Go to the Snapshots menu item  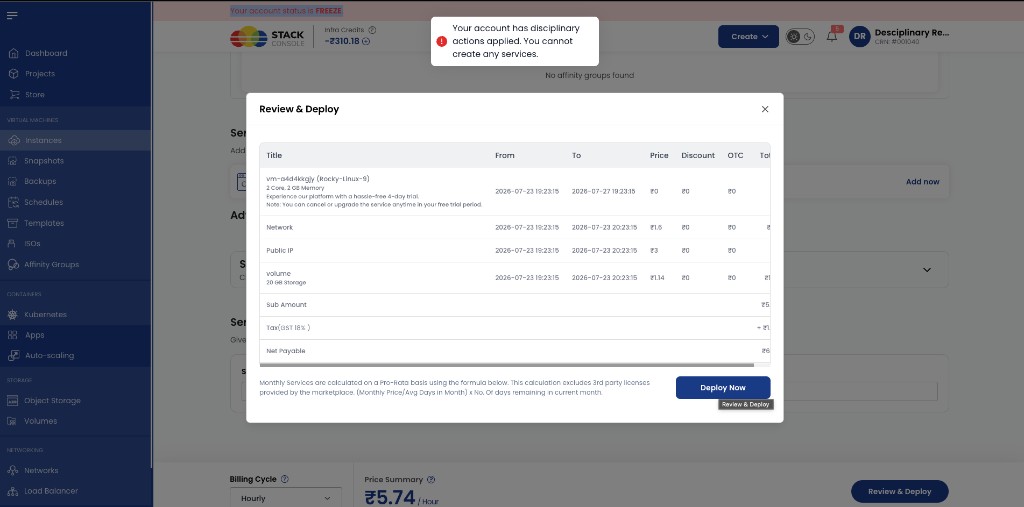click(x=44, y=161)
